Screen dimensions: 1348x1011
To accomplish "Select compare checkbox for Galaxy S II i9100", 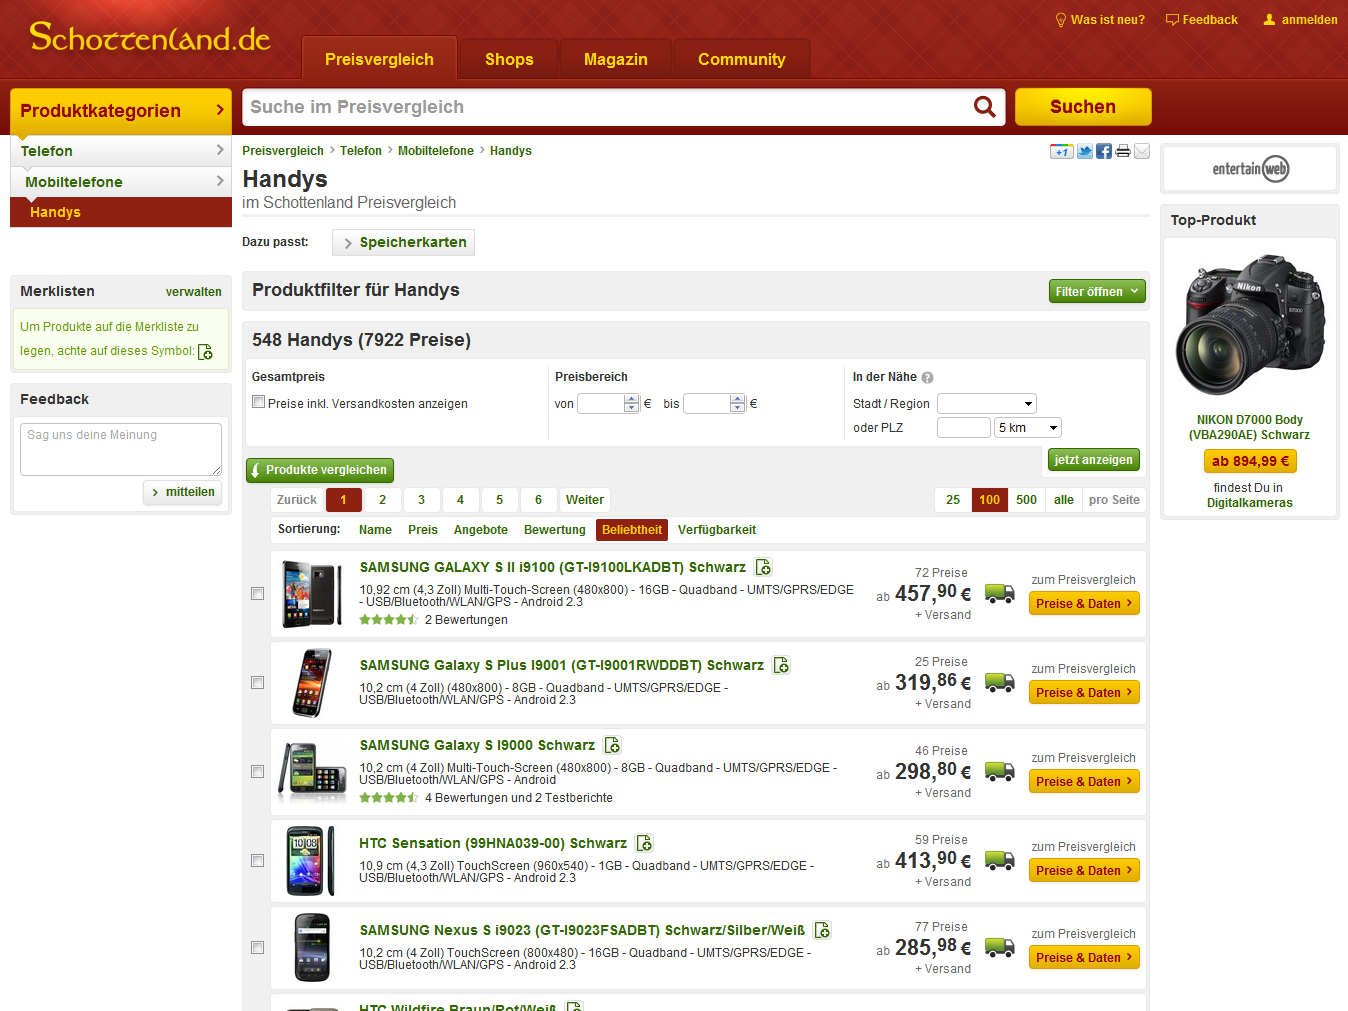I will pos(258,594).
